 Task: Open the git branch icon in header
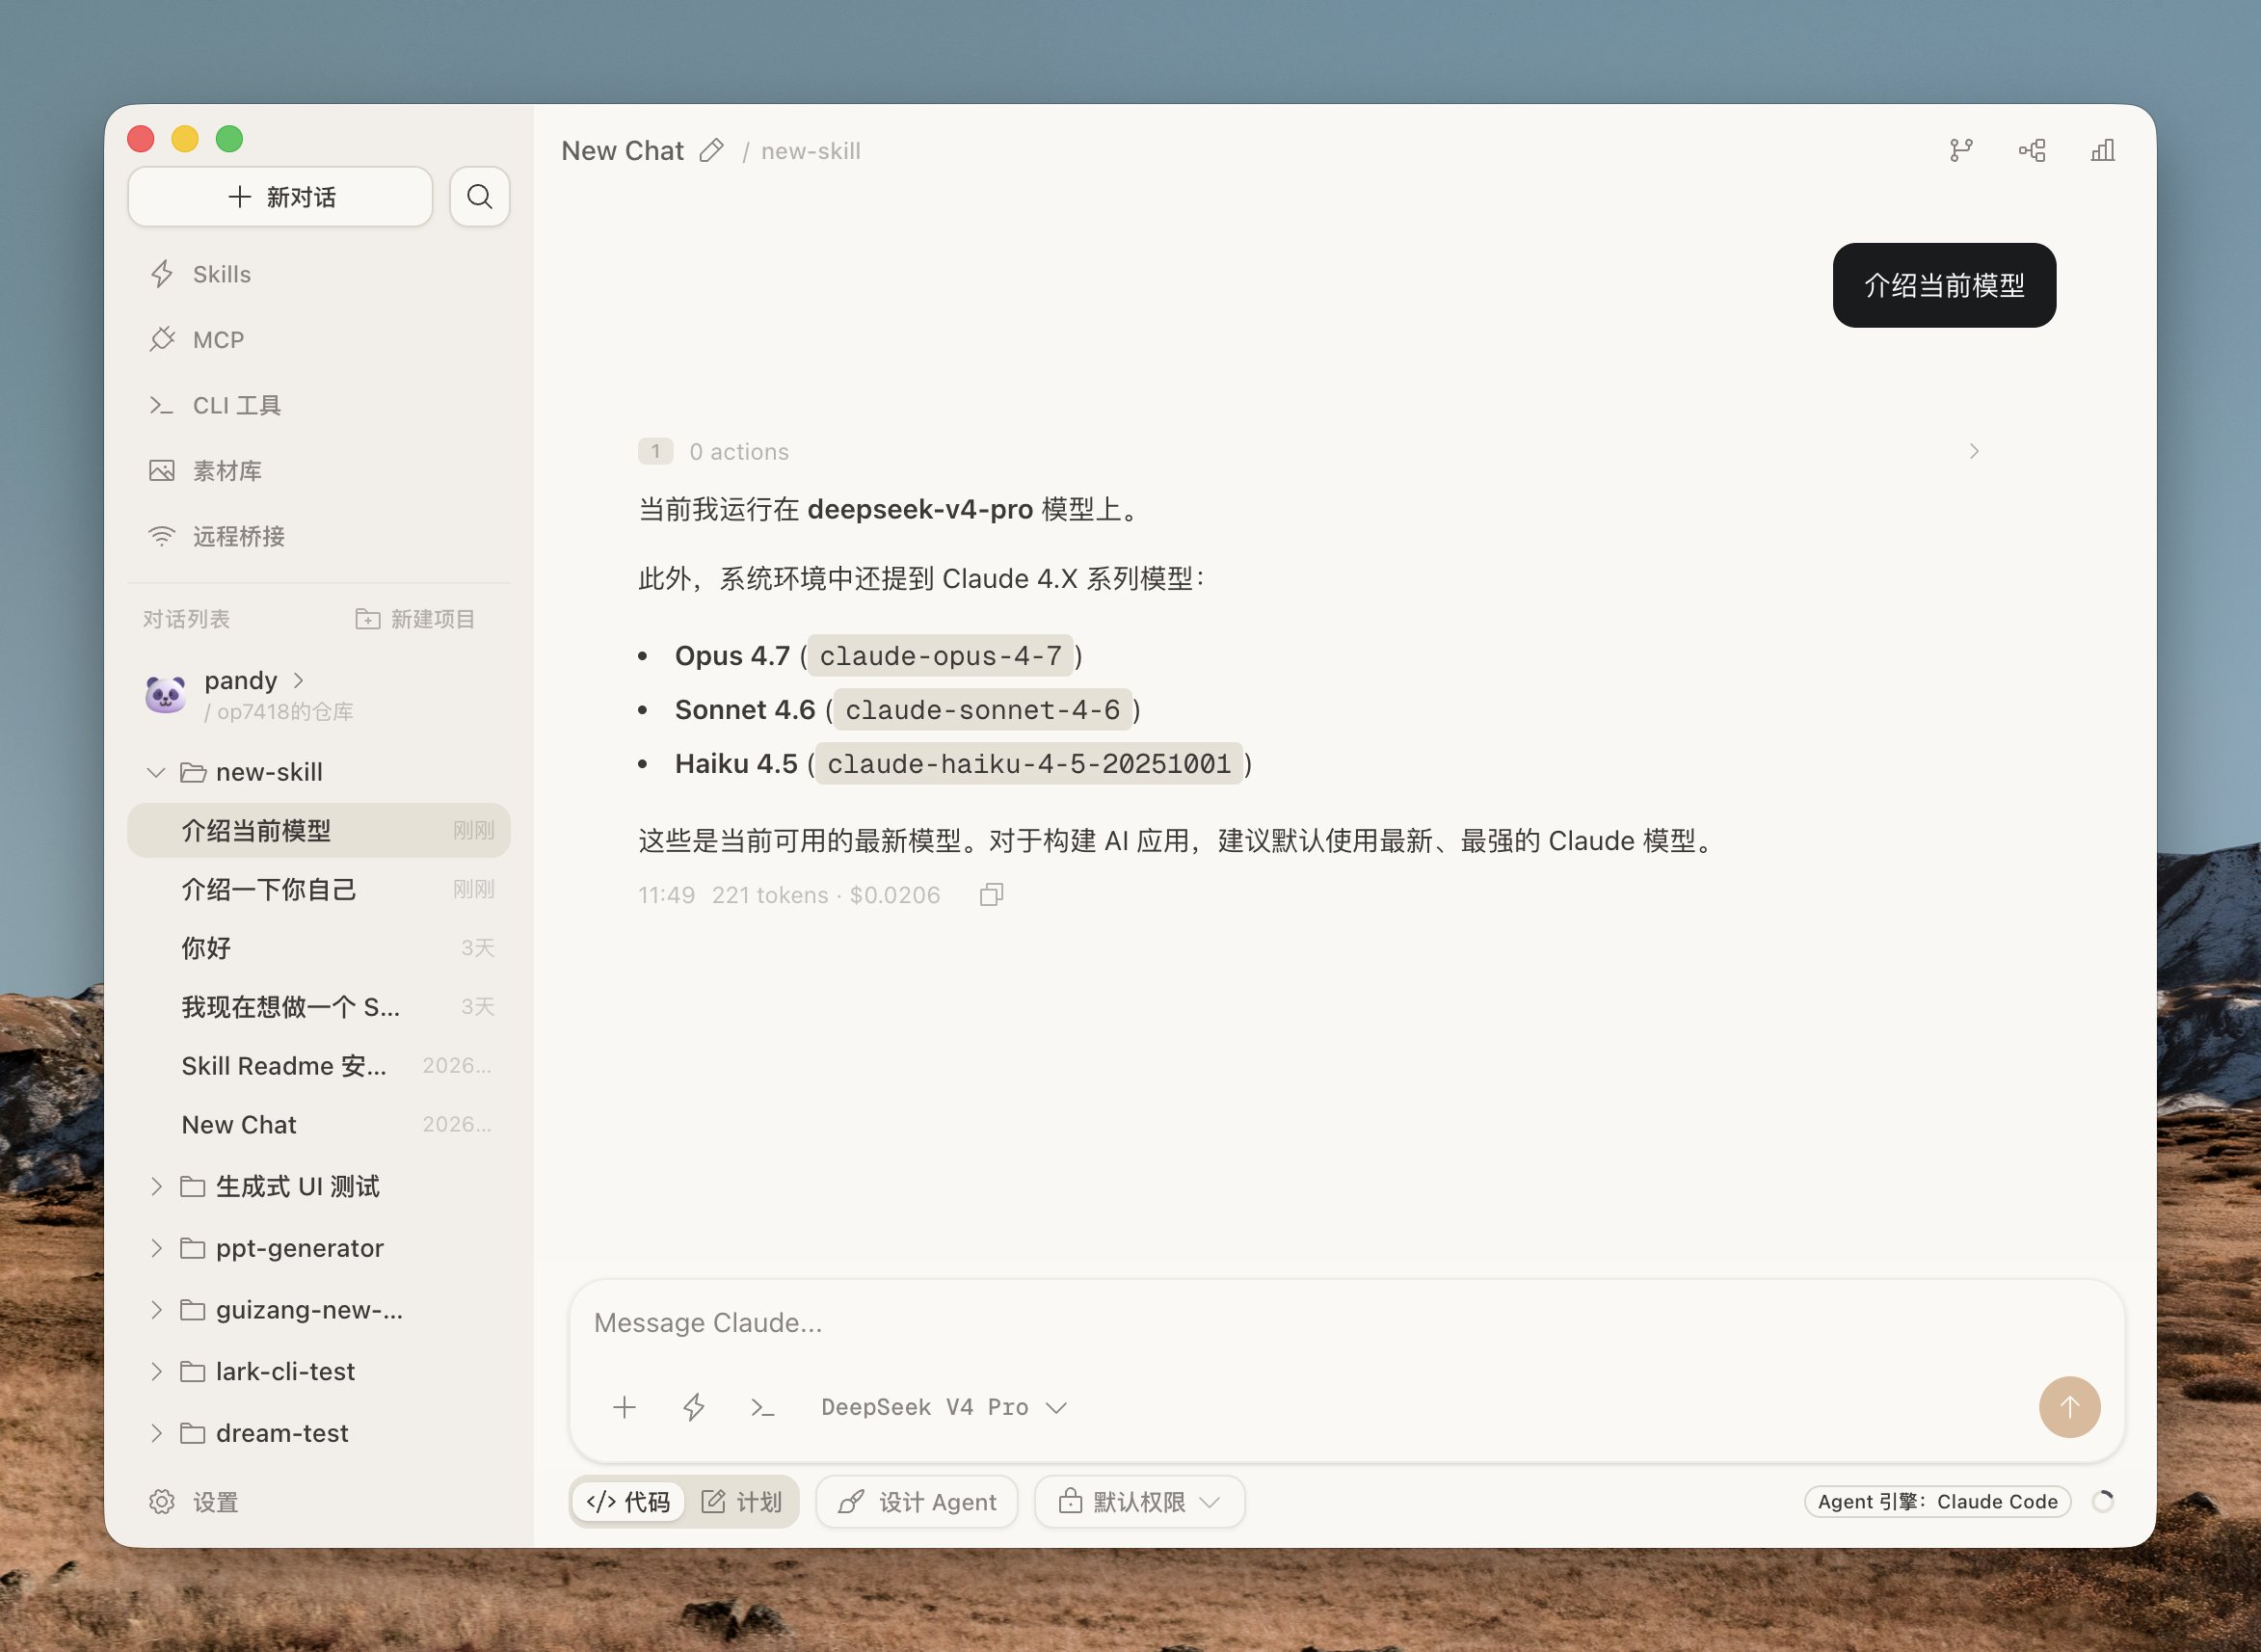coord(1960,151)
